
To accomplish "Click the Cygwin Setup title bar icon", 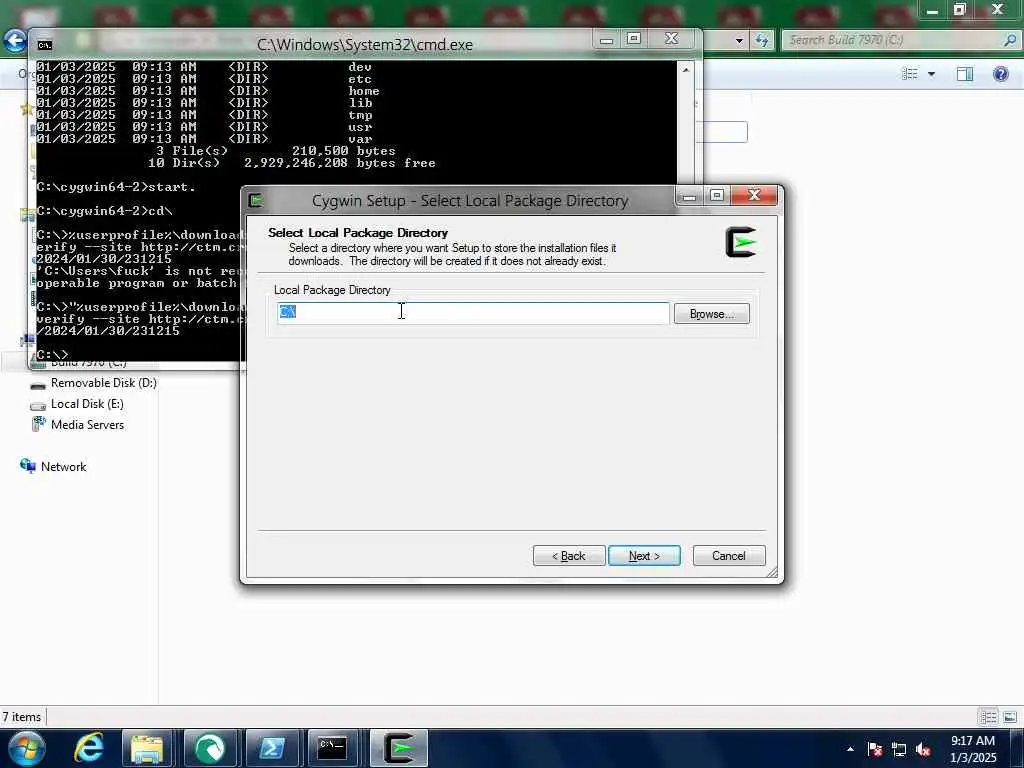I will 256,200.
